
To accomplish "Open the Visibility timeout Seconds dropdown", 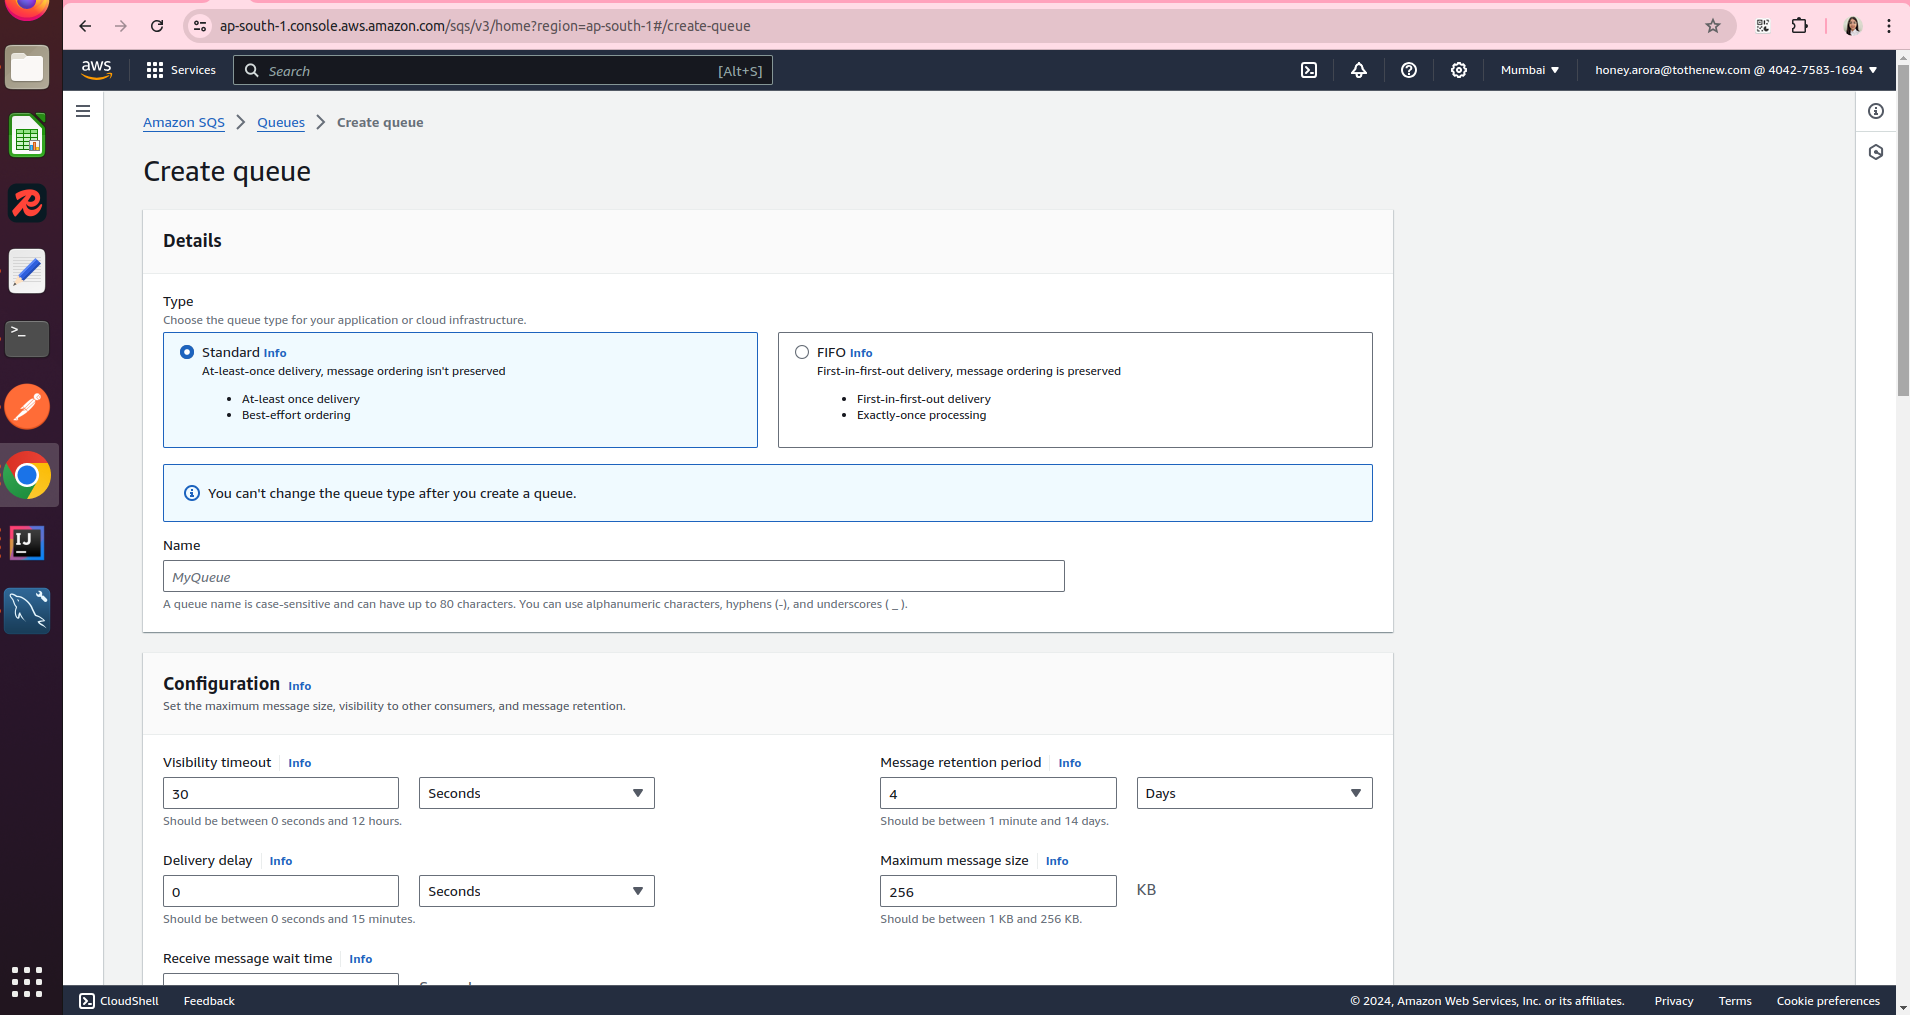I will (536, 792).
